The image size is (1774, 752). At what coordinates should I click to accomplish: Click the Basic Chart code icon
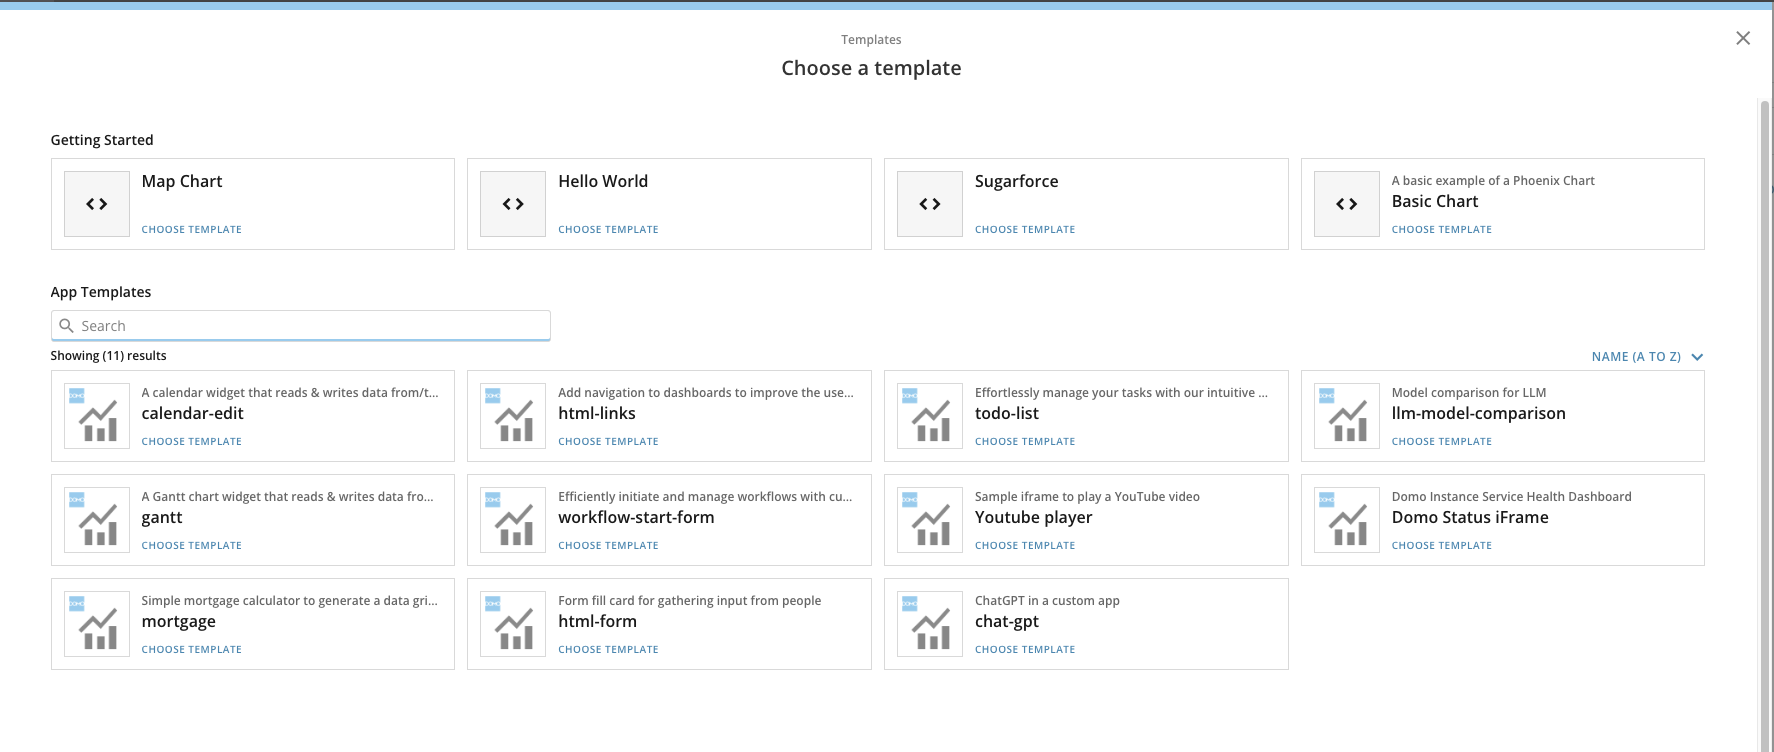[x=1347, y=204]
